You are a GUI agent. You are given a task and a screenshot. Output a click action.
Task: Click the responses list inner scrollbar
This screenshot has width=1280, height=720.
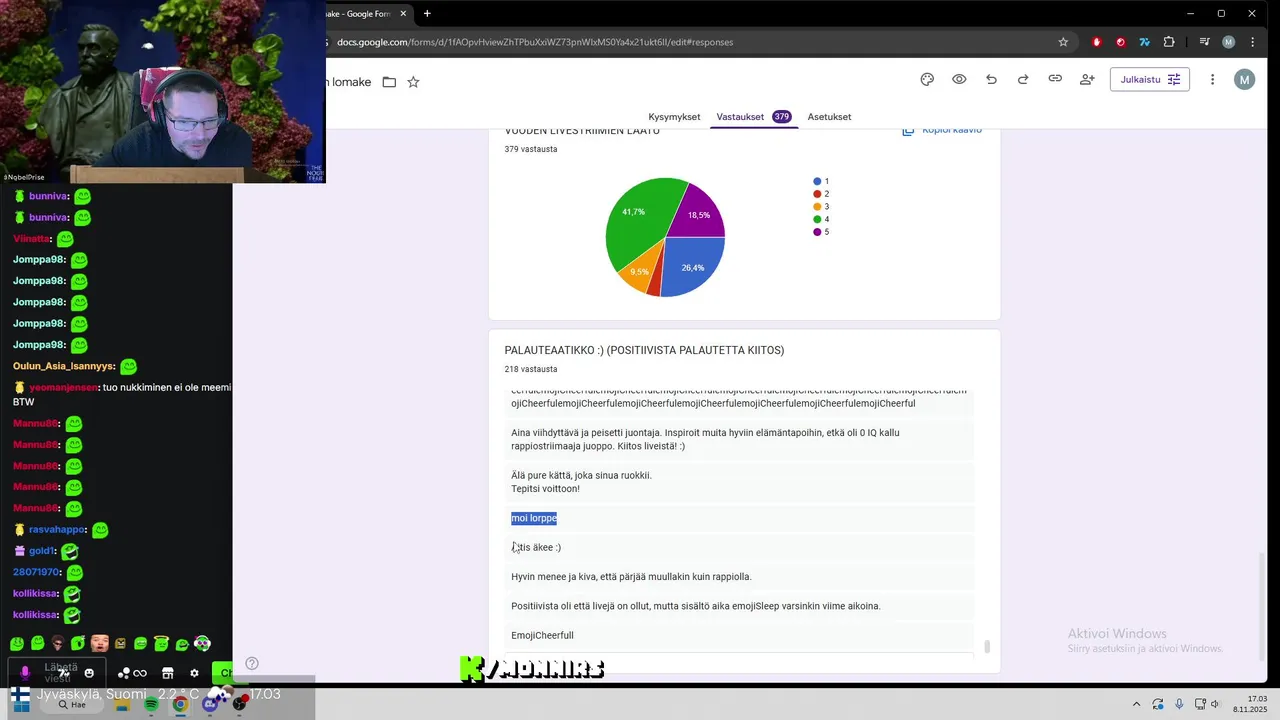point(987,646)
